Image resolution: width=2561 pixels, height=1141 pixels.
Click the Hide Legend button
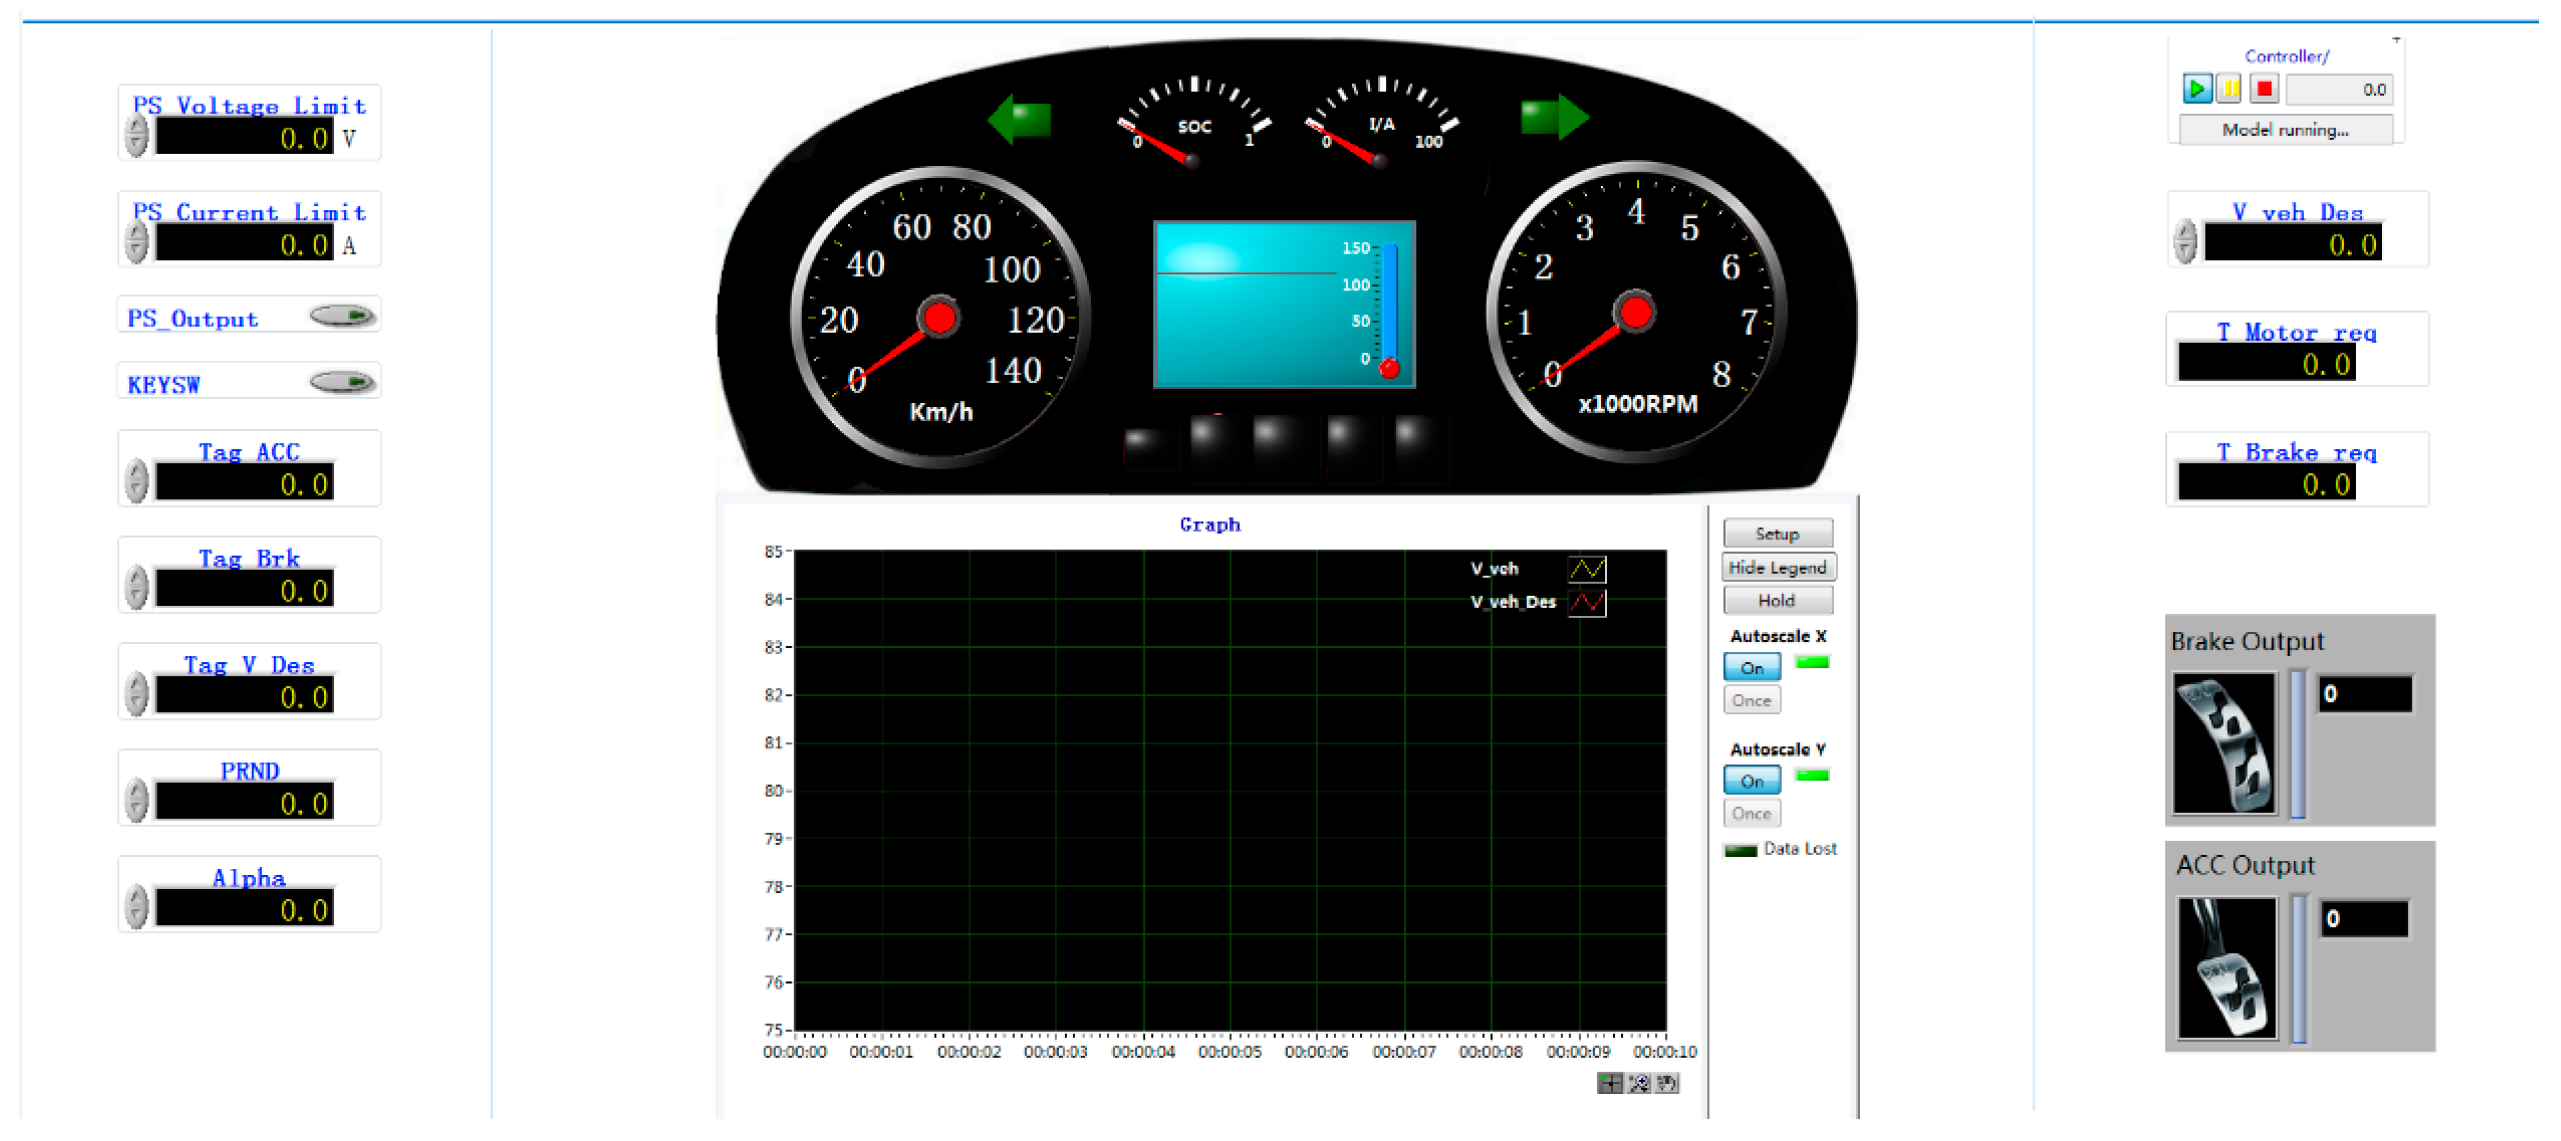coord(1776,567)
